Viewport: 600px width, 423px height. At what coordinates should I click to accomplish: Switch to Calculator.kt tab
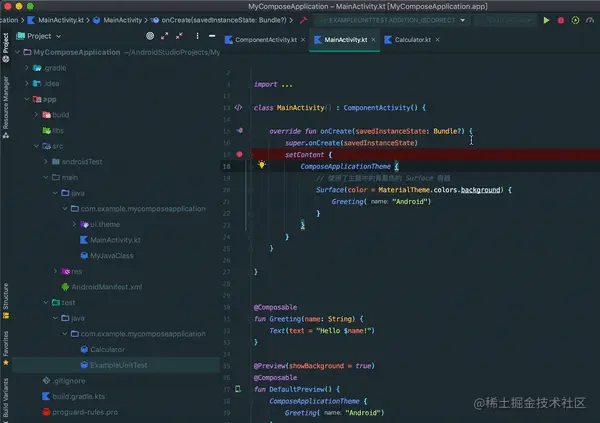tap(412, 40)
